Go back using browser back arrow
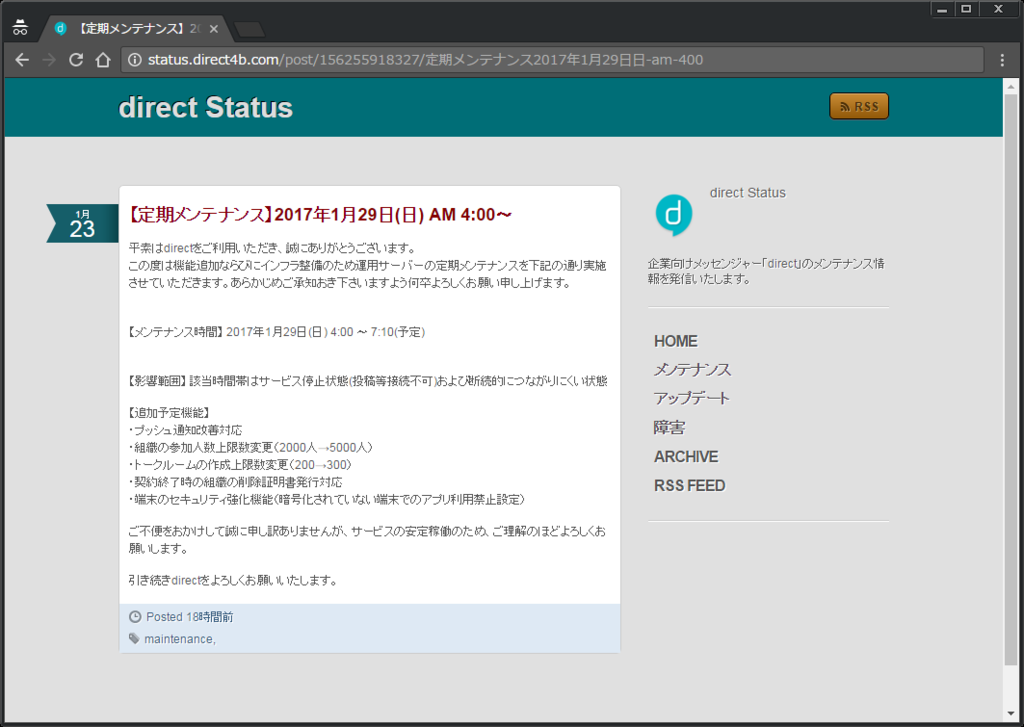The width and height of the screenshot is (1024, 727). click(22, 60)
